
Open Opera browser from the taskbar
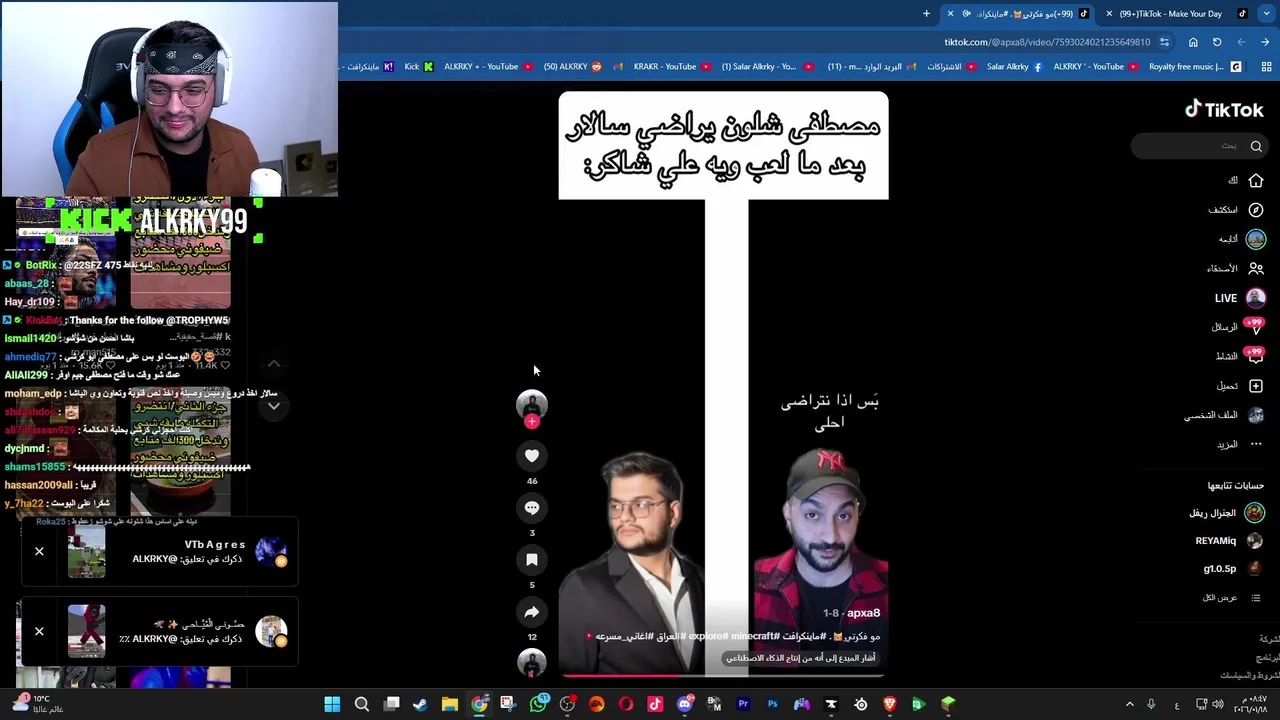click(626, 704)
